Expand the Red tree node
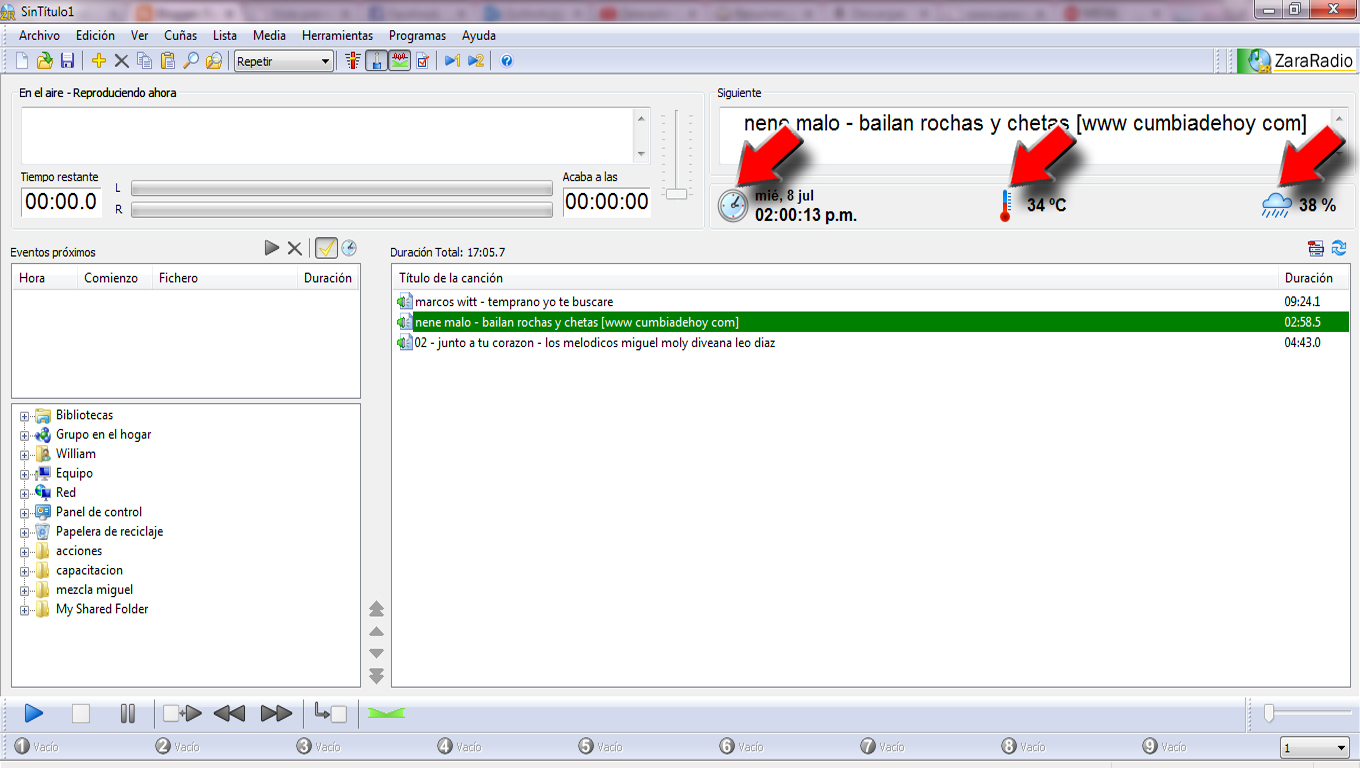This screenshot has height=768, width=1360. click(25, 493)
